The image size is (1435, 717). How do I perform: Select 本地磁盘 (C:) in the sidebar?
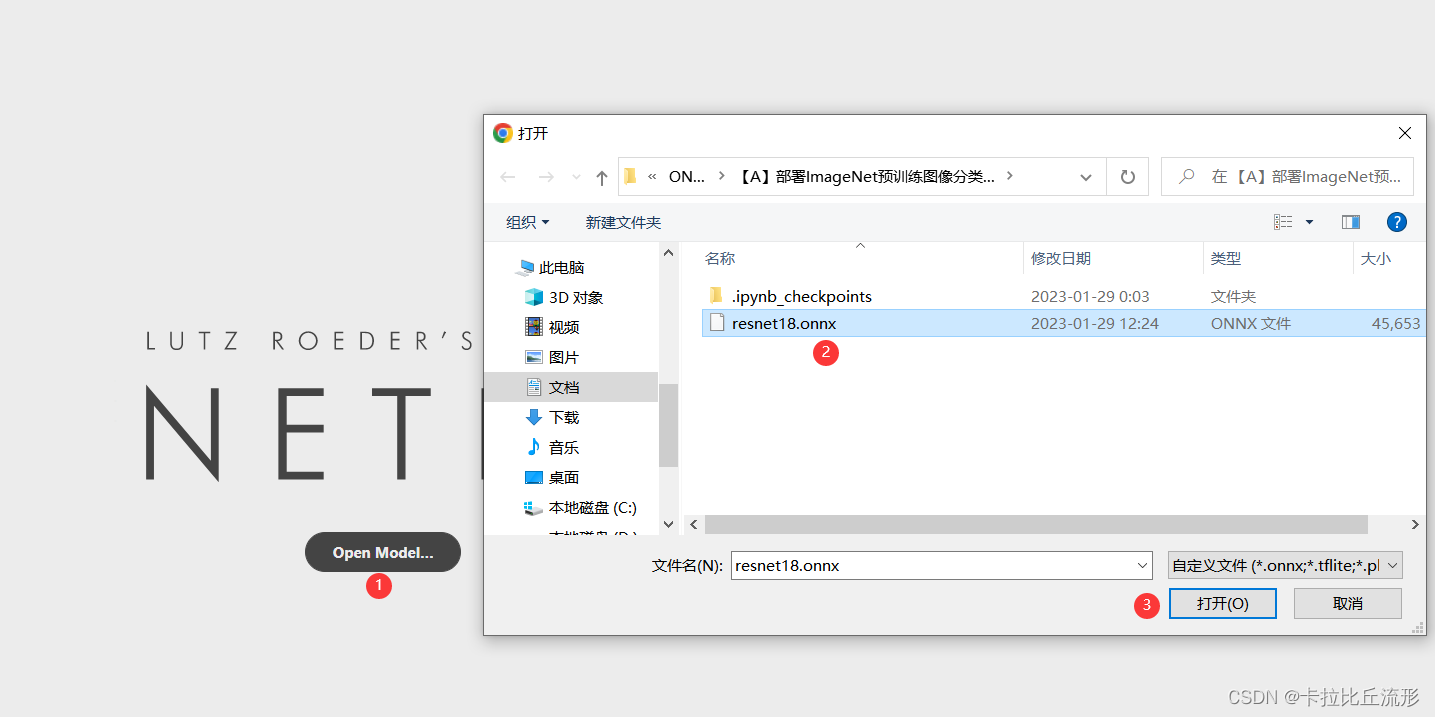click(581, 507)
